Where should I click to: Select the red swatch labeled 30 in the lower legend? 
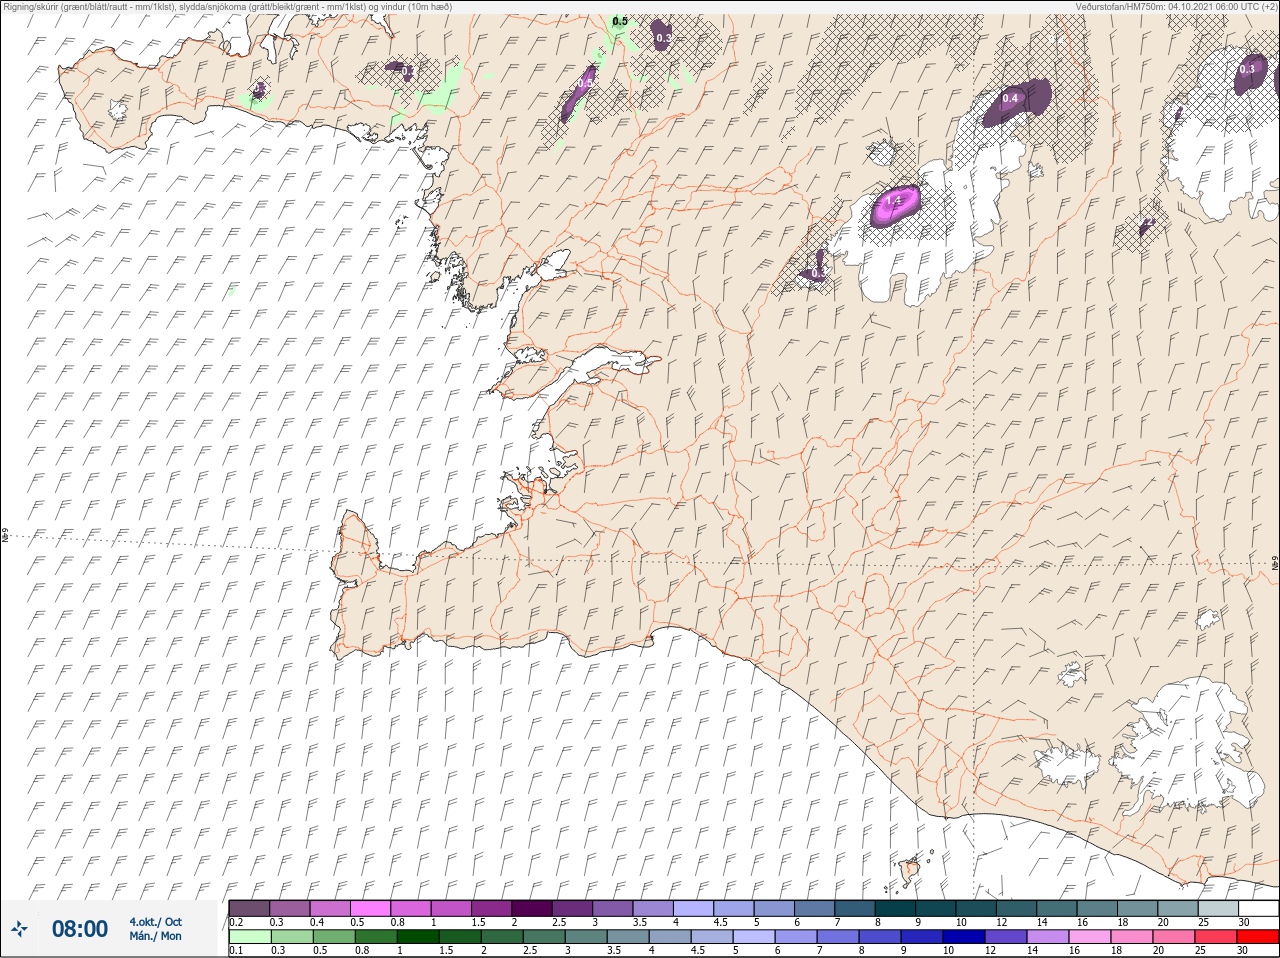click(x=1258, y=937)
